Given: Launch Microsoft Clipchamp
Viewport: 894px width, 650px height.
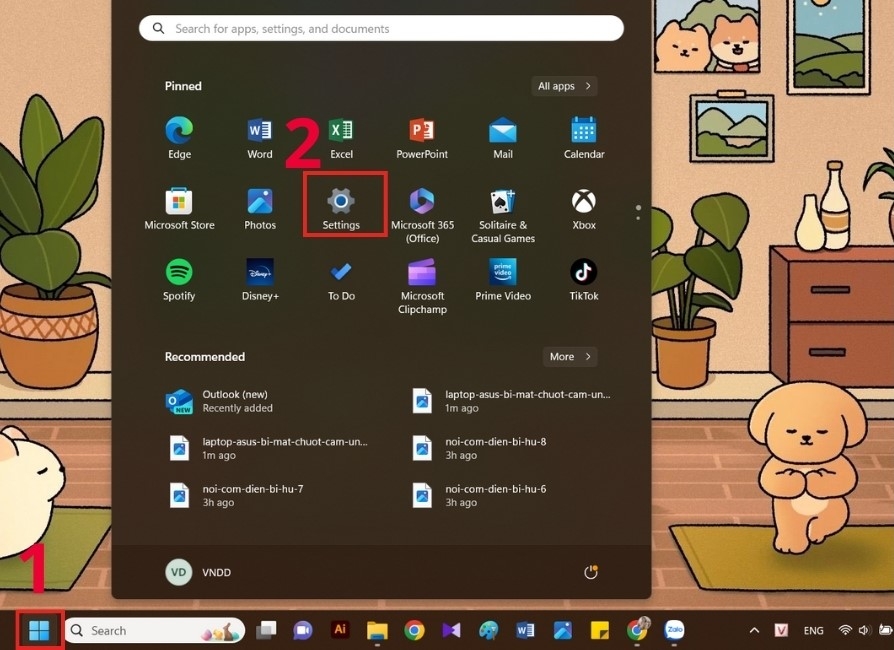Looking at the screenshot, I should pyautogui.click(x=422, y=286).
